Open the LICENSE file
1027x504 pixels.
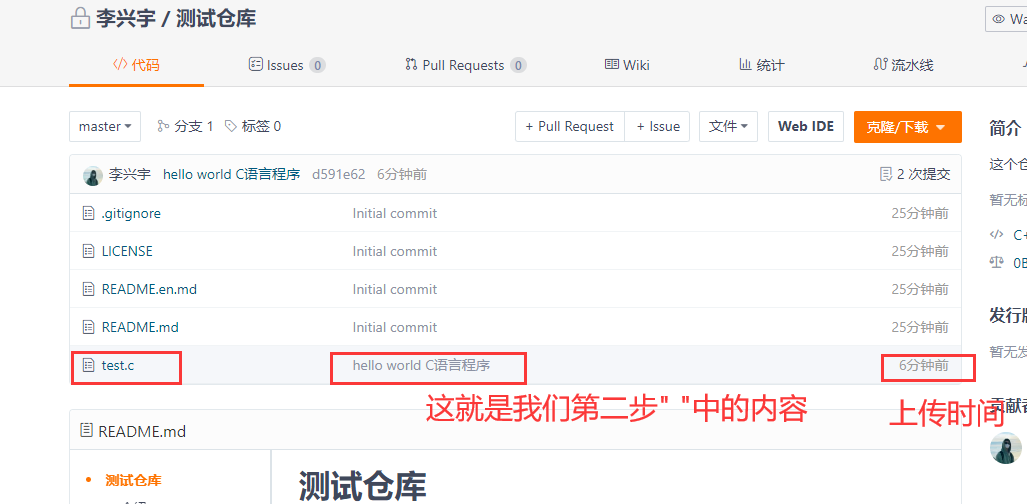click(127, 251)
